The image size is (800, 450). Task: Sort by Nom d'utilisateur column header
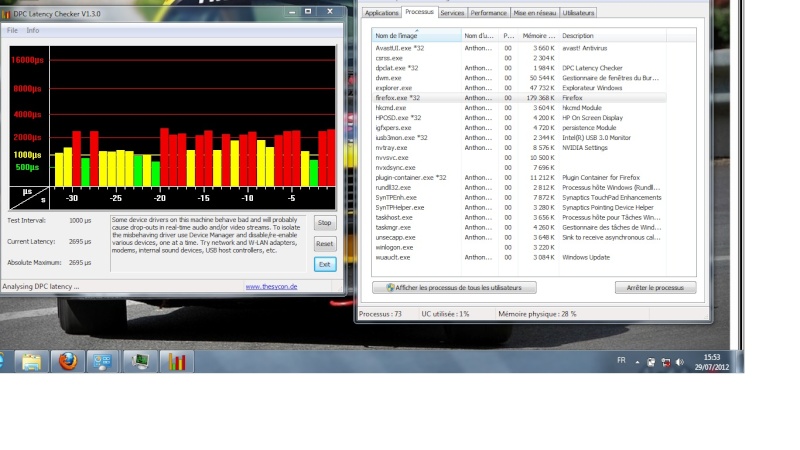point(480,36)
